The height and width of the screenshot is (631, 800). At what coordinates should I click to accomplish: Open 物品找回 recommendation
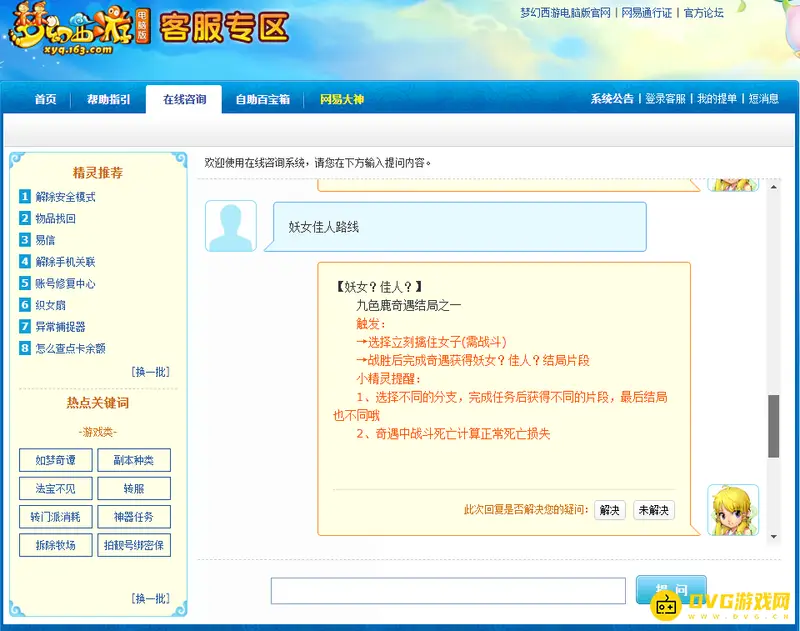[x=56, y=219]
